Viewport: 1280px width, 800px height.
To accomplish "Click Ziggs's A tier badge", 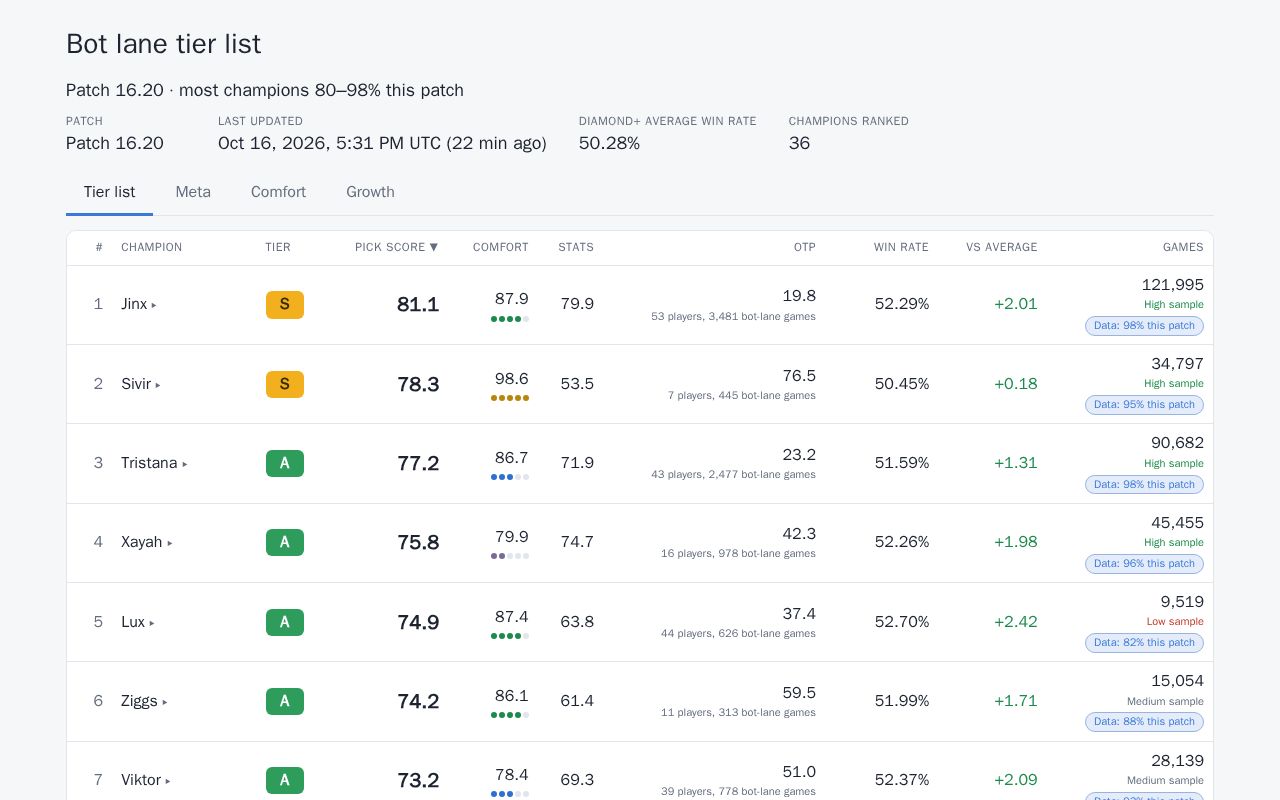I will click(285, 701).
